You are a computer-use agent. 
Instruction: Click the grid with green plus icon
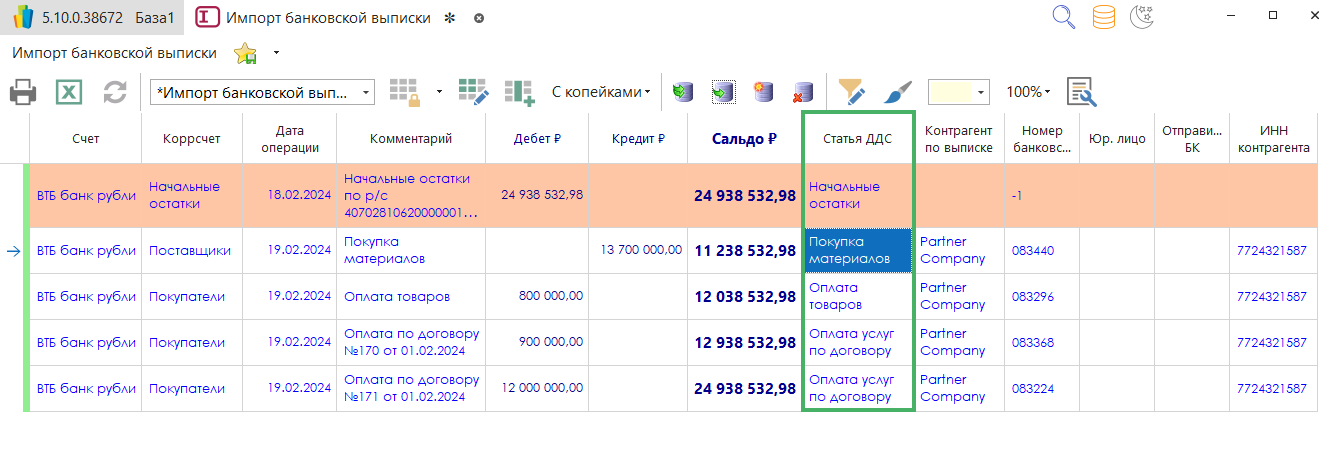[x=520, y=92]
